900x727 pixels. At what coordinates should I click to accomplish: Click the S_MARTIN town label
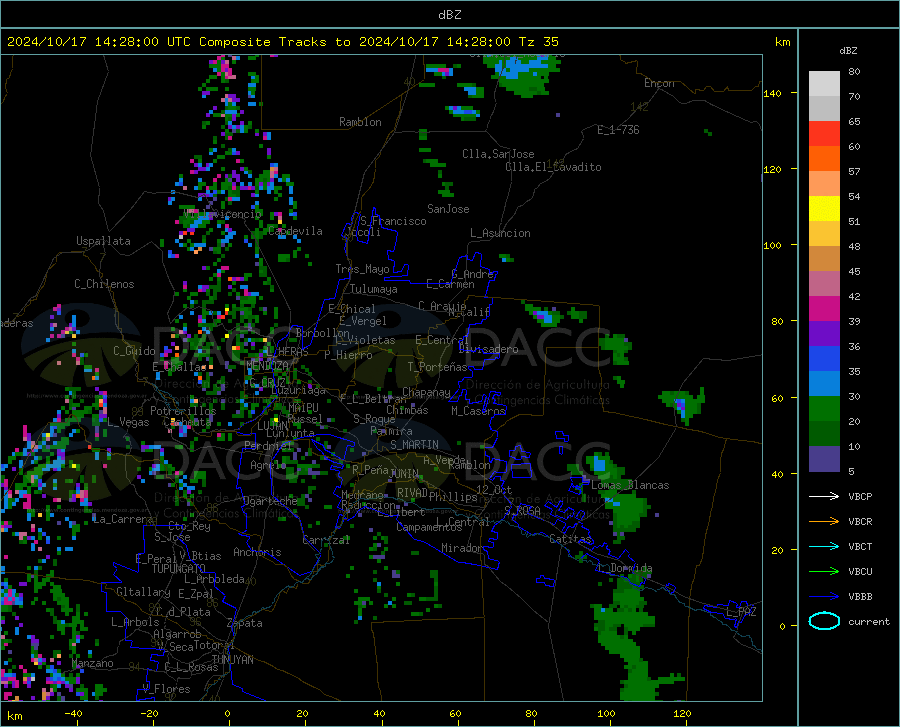pos(414,445)
